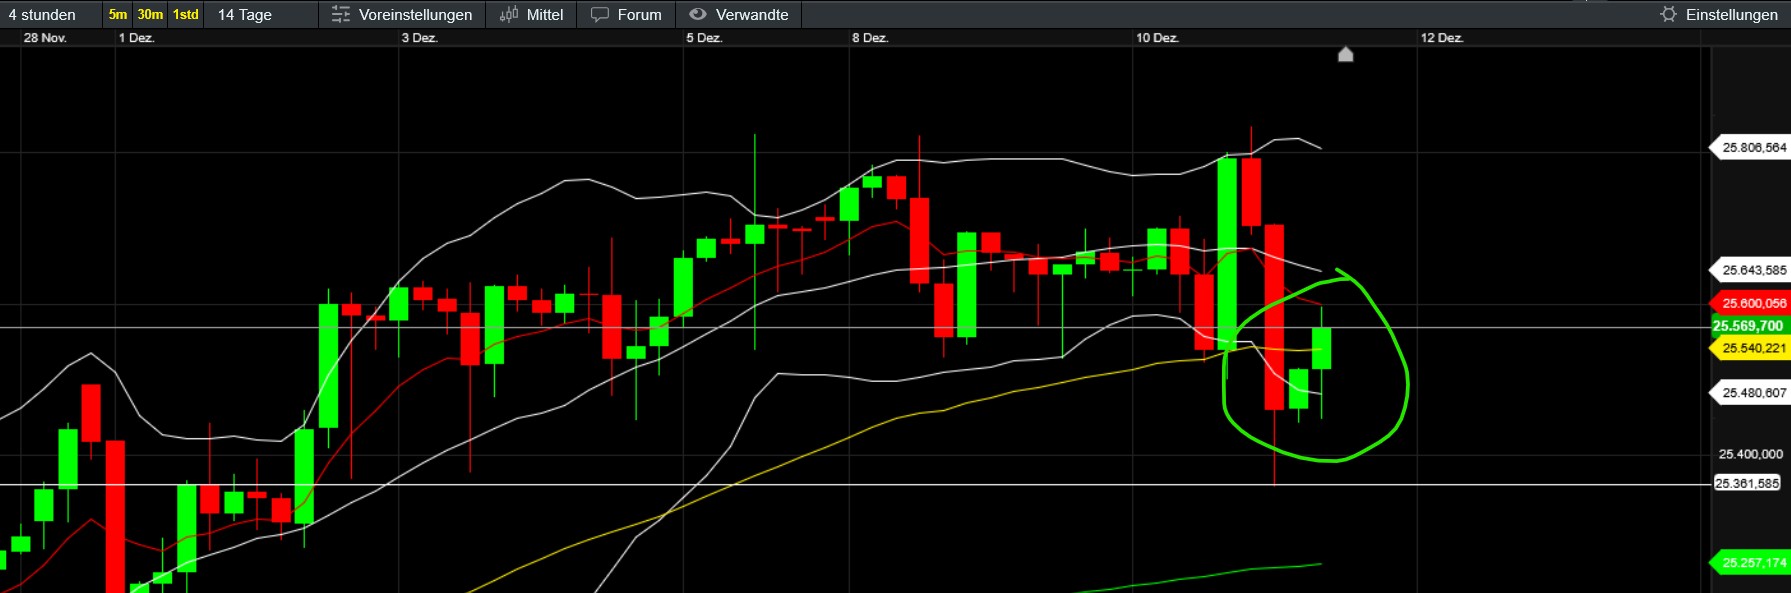
Task: Switch to the 5m timeframe
Action: 118,15
